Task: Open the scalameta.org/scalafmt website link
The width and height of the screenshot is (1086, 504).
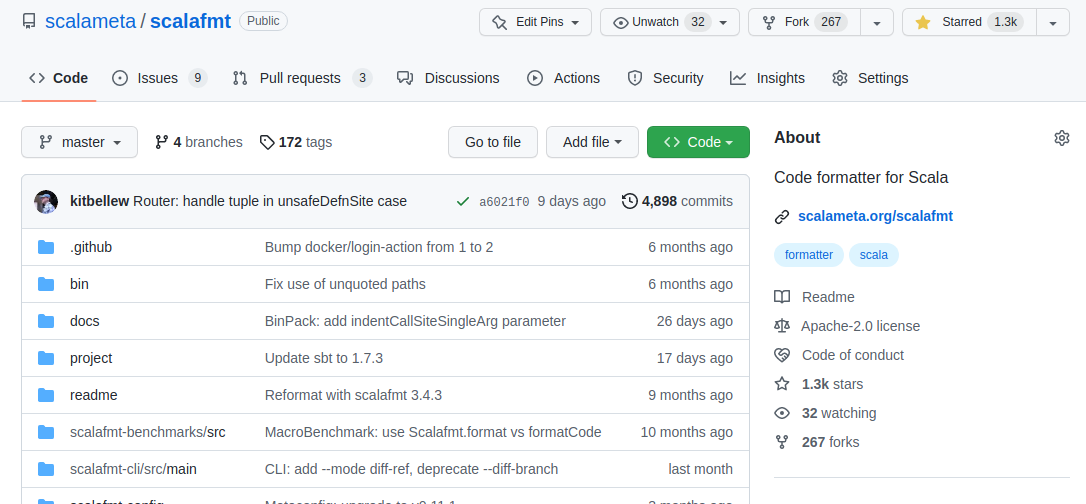Action: click(875, 216)
